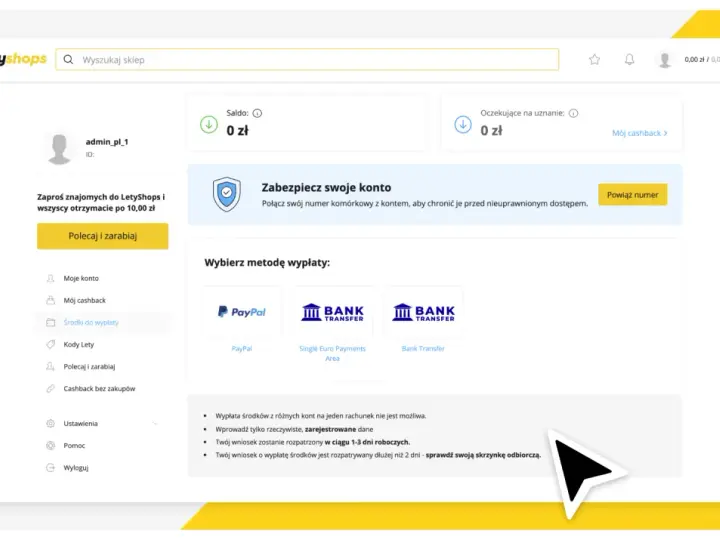Click the Środki do wypłaty wallet icon
720x540 pixels.
tap(51, 322)
